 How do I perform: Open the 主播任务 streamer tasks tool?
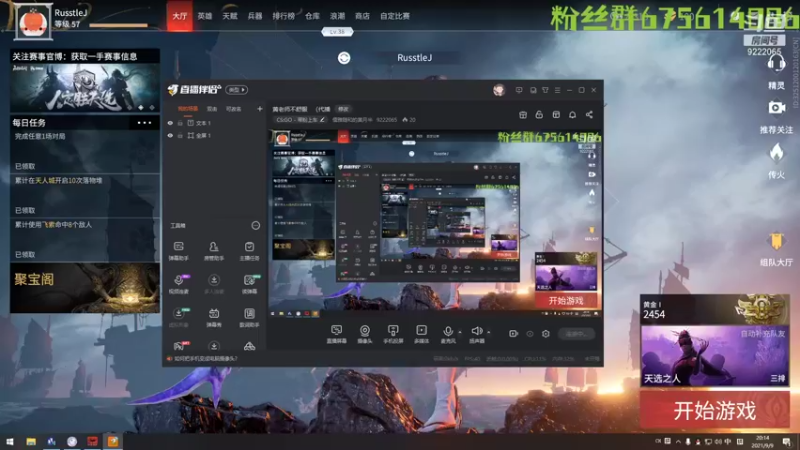tap(249, 251)
